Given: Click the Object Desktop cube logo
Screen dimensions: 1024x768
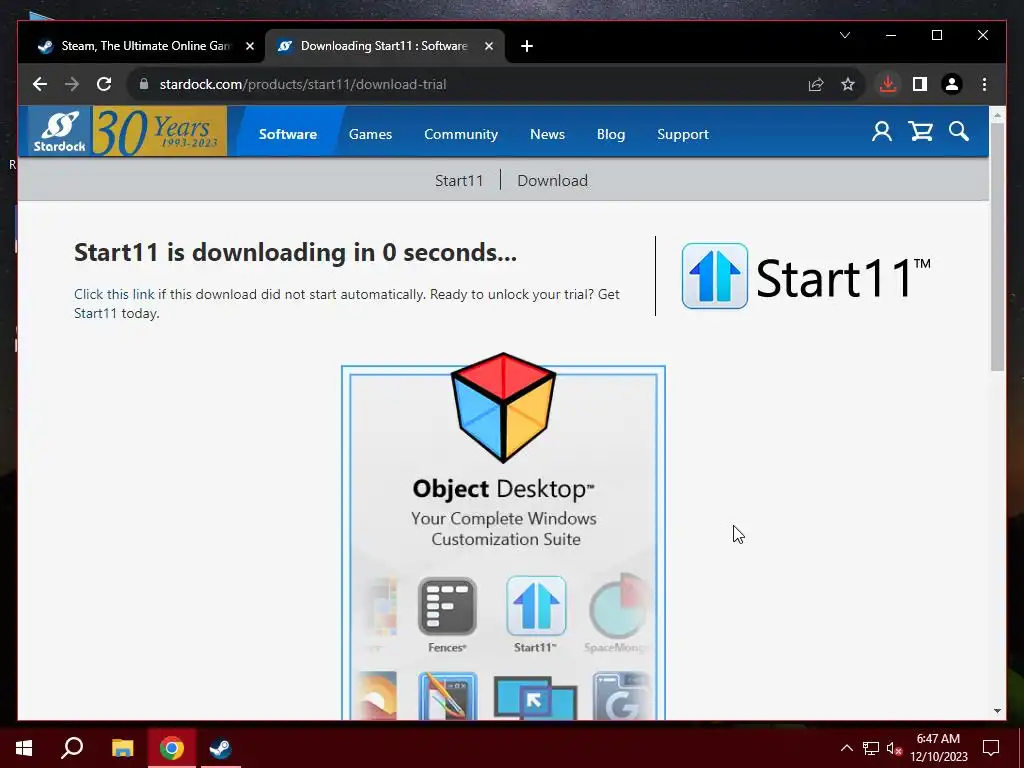Looking at the screenshot, I should [503, 408].
